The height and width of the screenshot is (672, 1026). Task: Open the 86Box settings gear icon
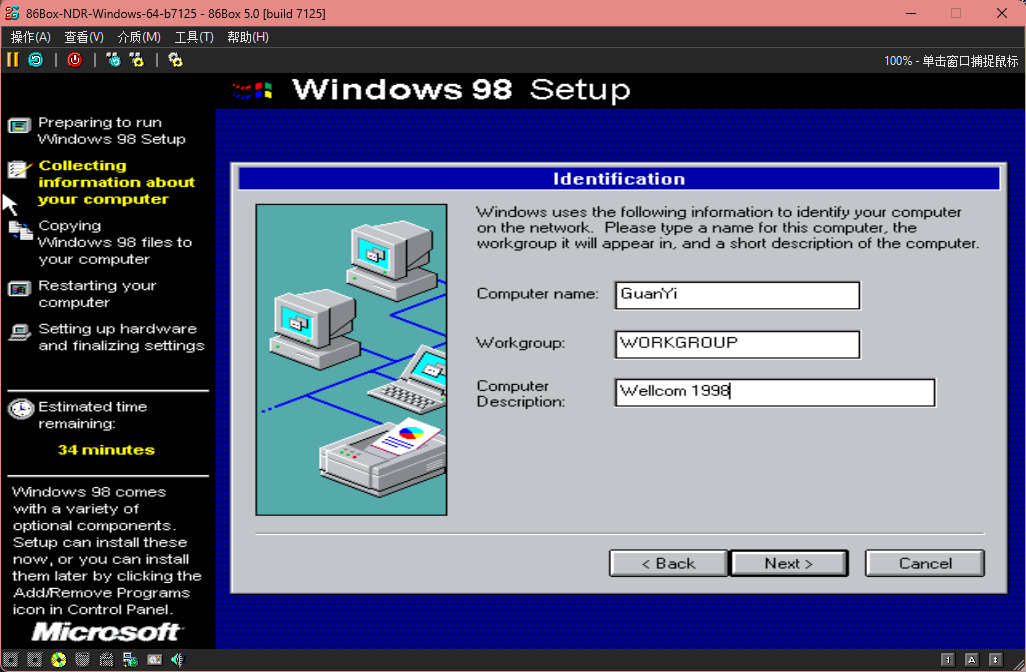[175, 60]
